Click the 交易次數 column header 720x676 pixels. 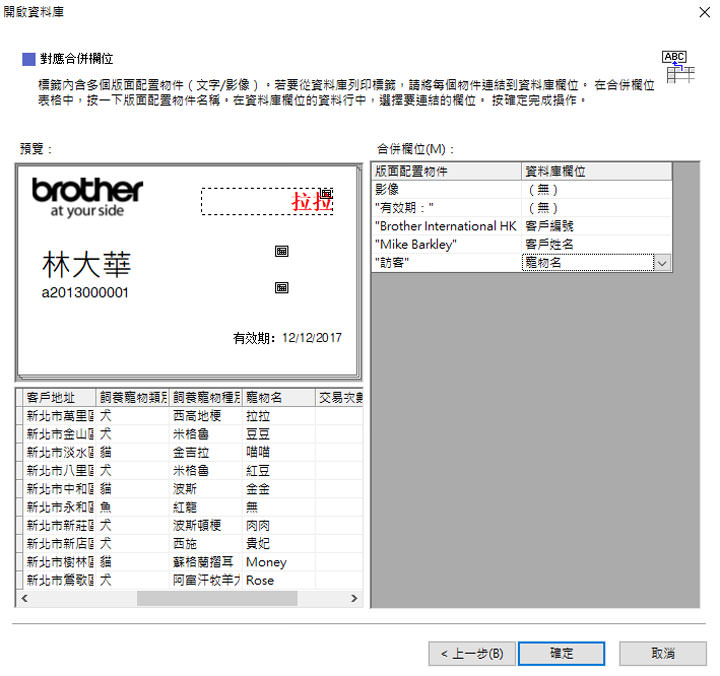339,398
